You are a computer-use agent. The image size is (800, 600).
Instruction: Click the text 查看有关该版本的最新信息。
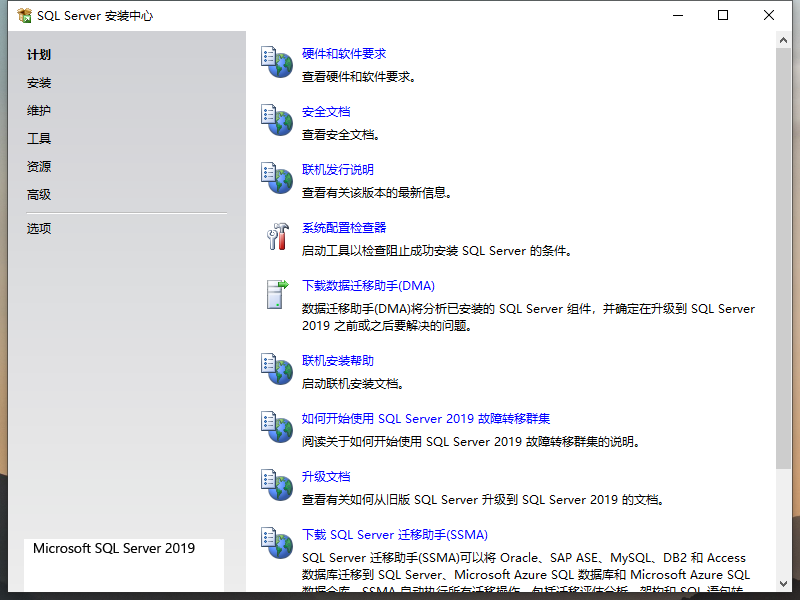(377, 193)
